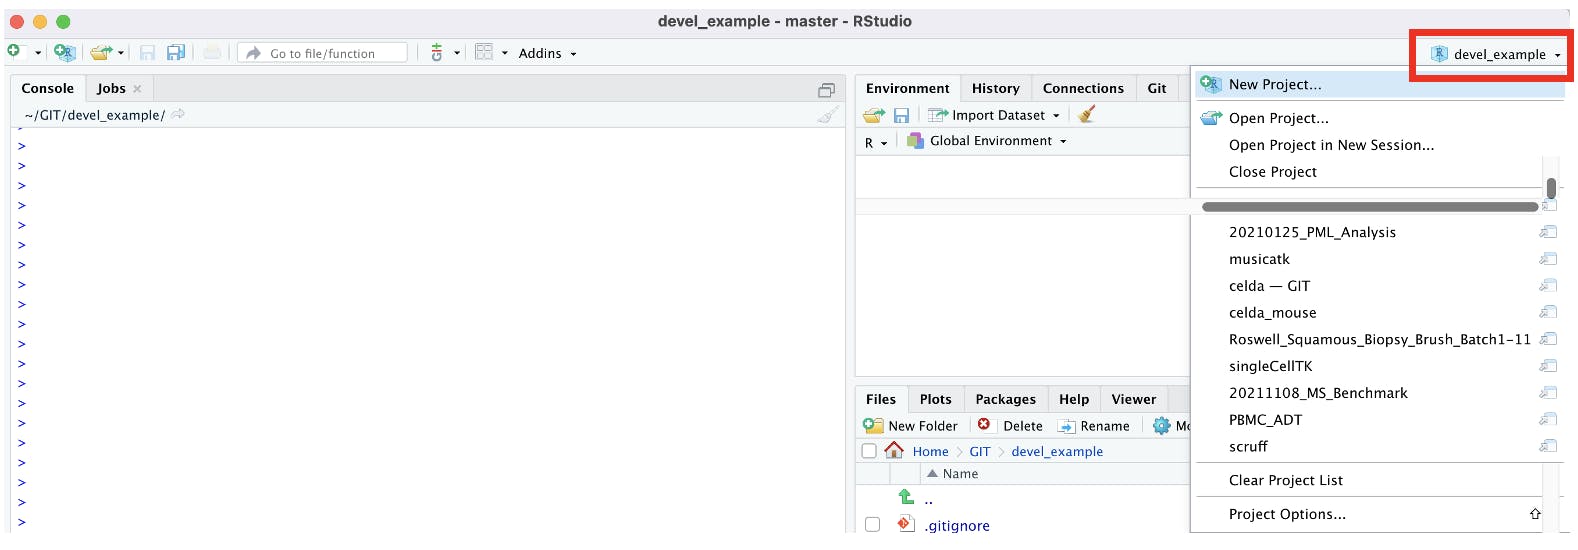The height and width of the screenshot is (550, 1578).
Task: Switch to the Console tab
Action: [x=48, y=88]
